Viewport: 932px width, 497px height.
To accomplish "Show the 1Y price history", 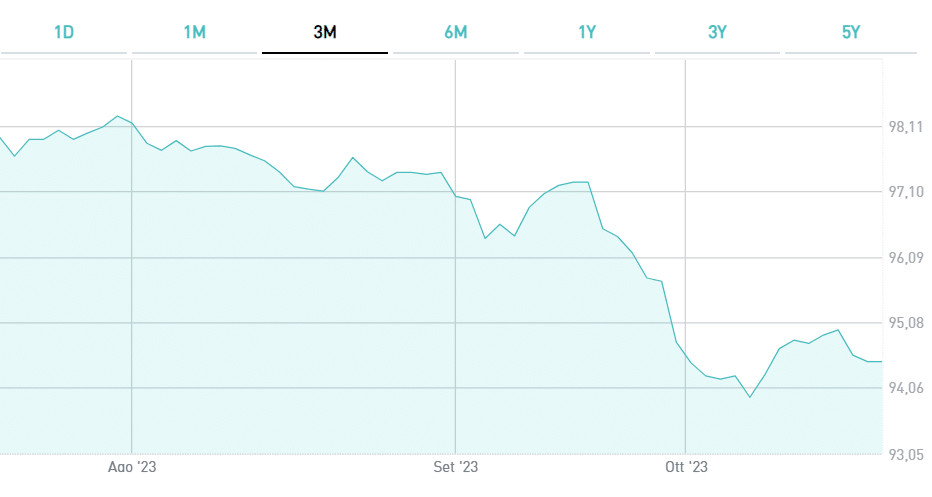I will click(x=587, y=32).
